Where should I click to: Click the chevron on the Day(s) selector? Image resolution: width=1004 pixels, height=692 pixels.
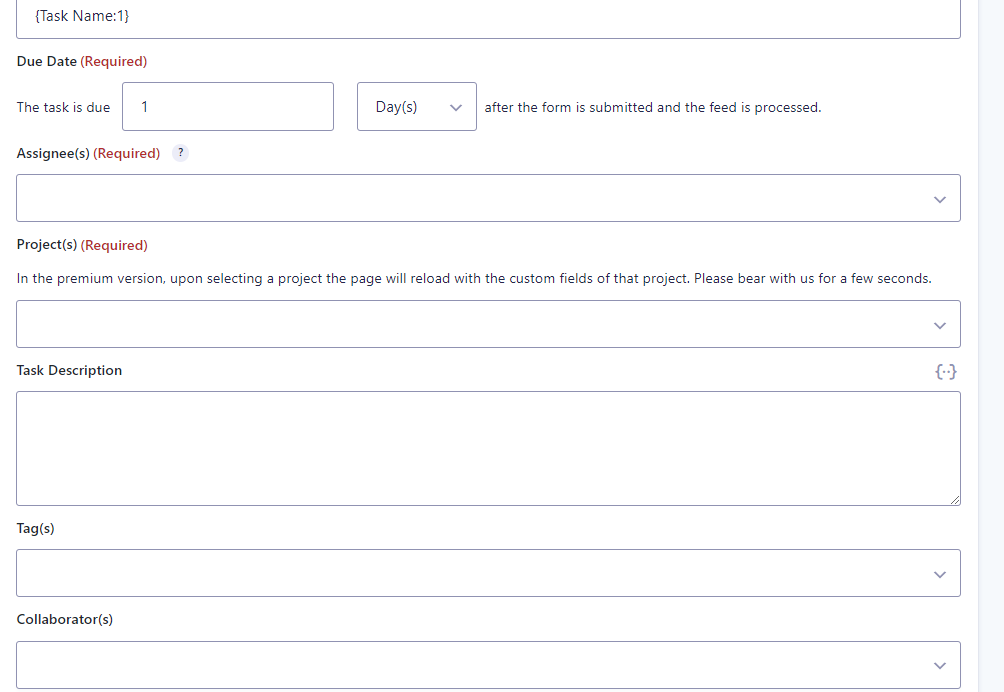(456, 106)
